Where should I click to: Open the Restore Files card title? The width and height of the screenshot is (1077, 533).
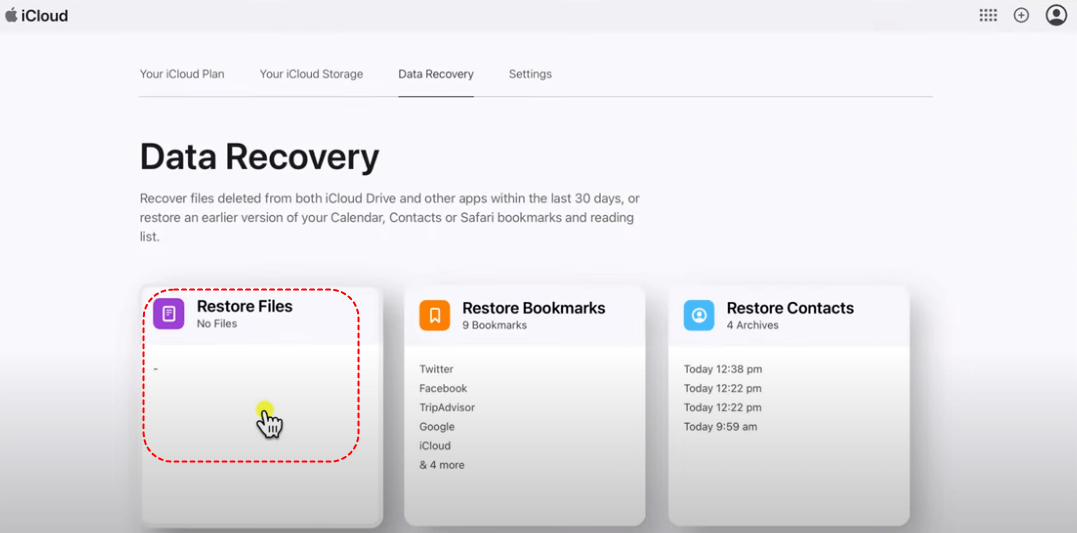(x=245, y=306)
